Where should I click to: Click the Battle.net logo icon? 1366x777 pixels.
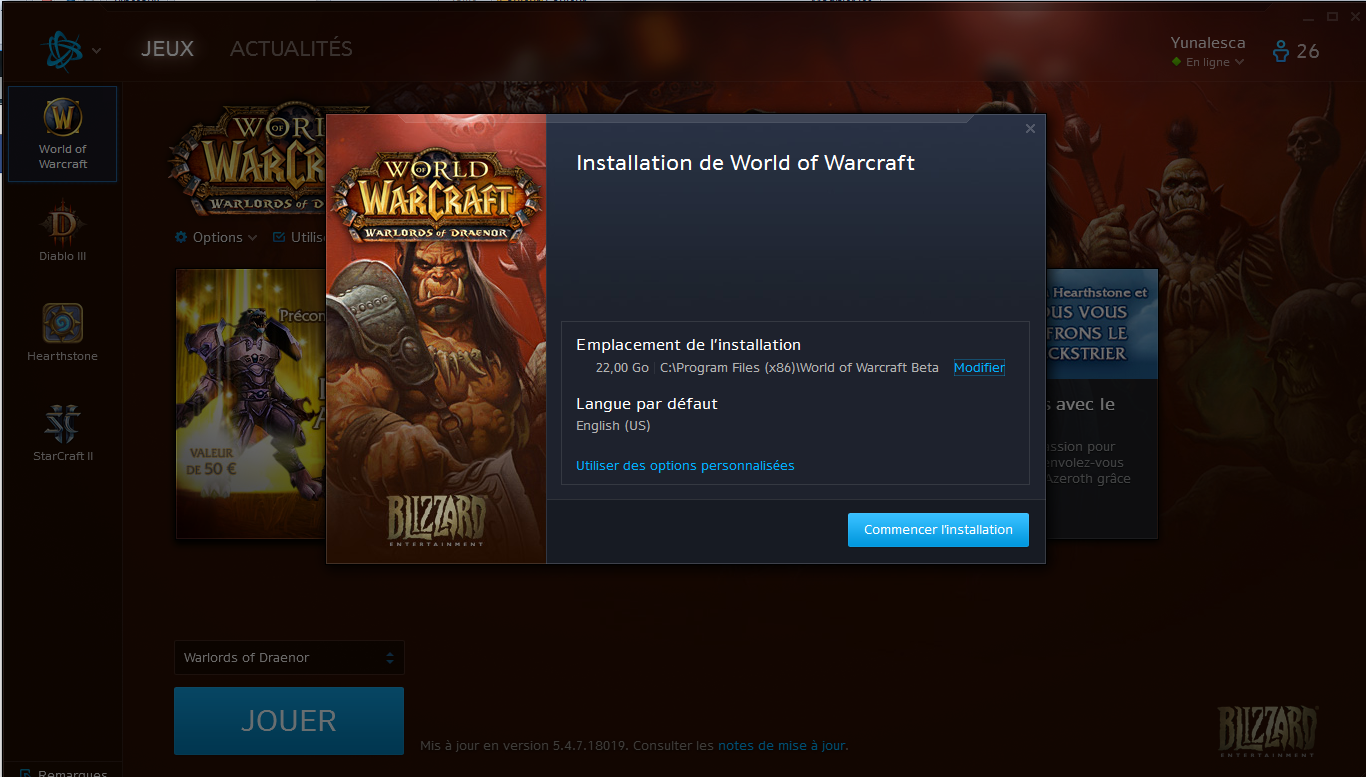pos(63,49)
